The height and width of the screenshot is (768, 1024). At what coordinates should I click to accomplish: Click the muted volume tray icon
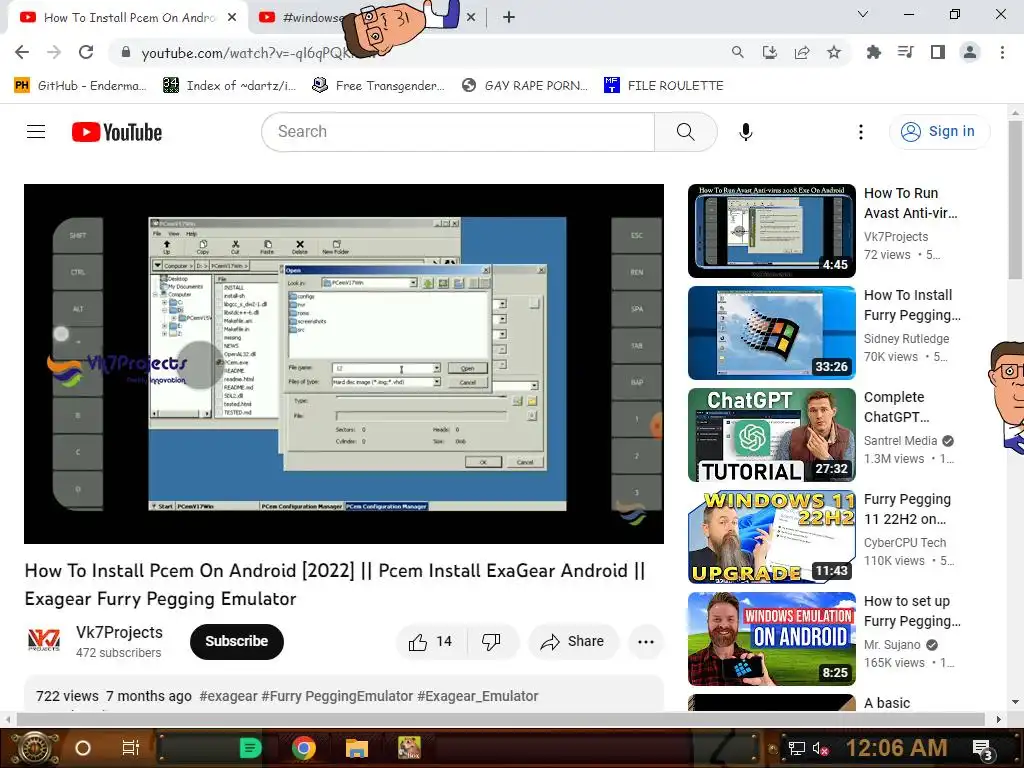click(x=821, y=748)
